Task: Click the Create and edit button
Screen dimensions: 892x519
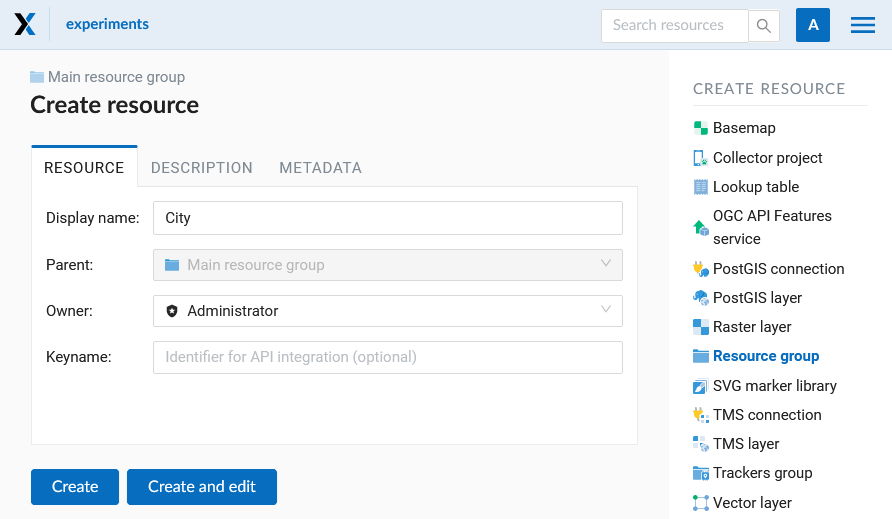Action: pos(202,487)
